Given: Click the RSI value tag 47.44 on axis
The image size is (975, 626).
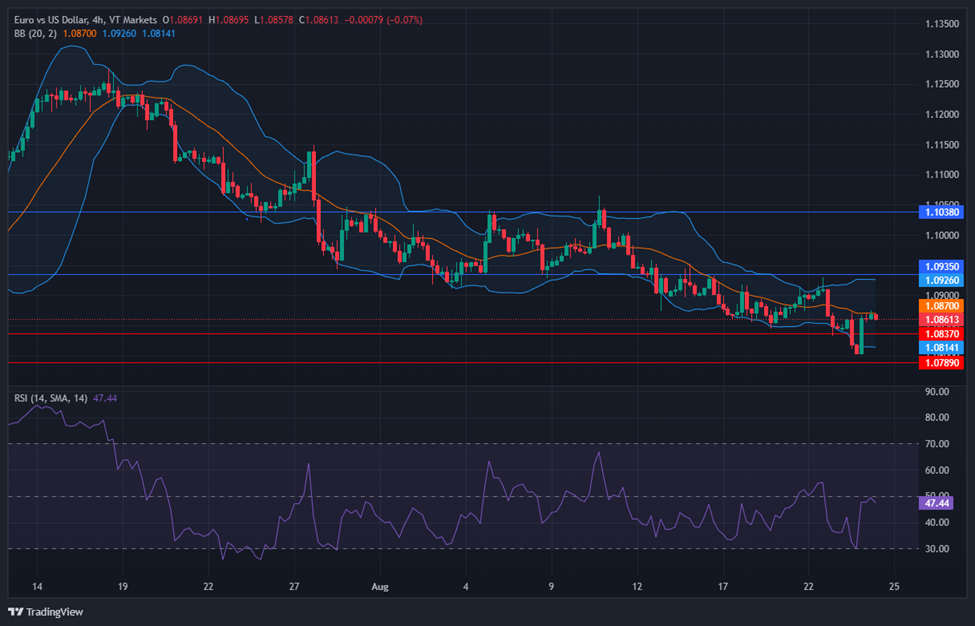Looking at the screenshot, I should click(941, 505).
